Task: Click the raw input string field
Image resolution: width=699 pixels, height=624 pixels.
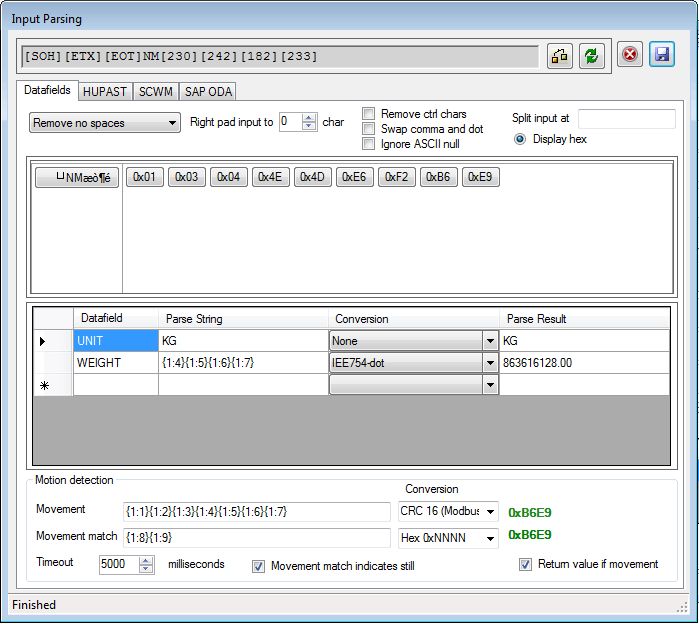Action: tap(280, 57)
